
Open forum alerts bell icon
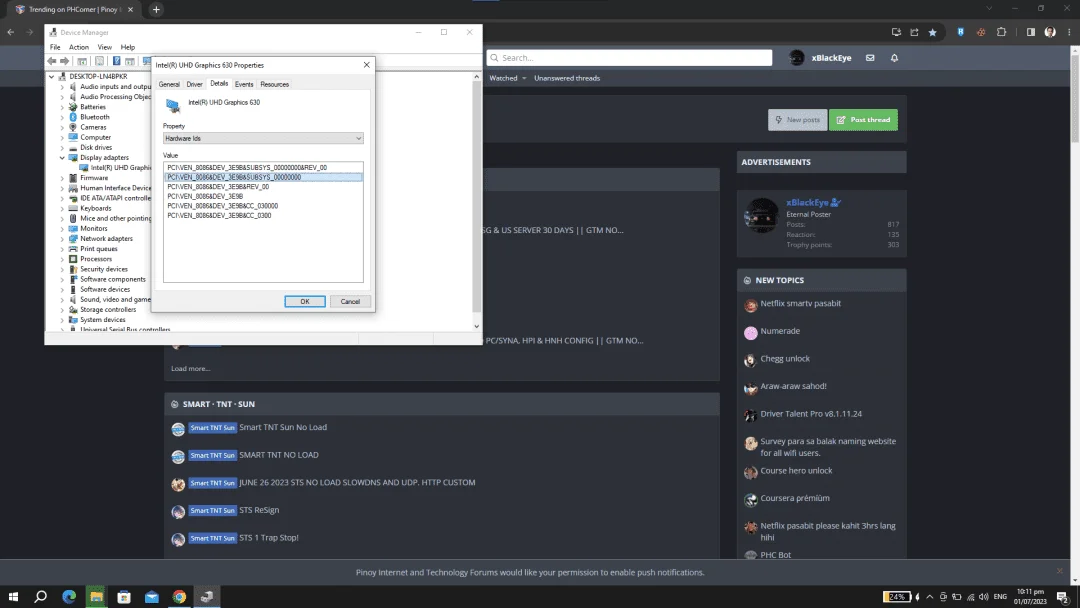[x=894, y=58]
